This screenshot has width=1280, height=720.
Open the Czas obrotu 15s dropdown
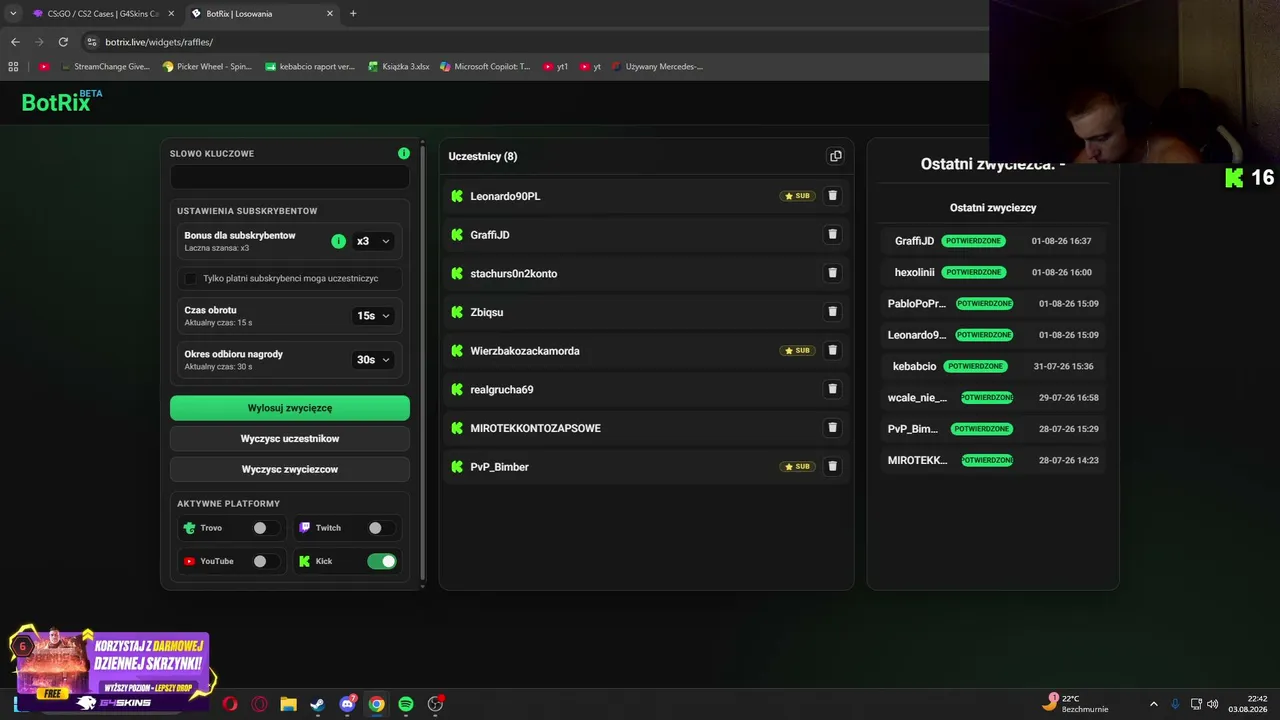[373, 316]
